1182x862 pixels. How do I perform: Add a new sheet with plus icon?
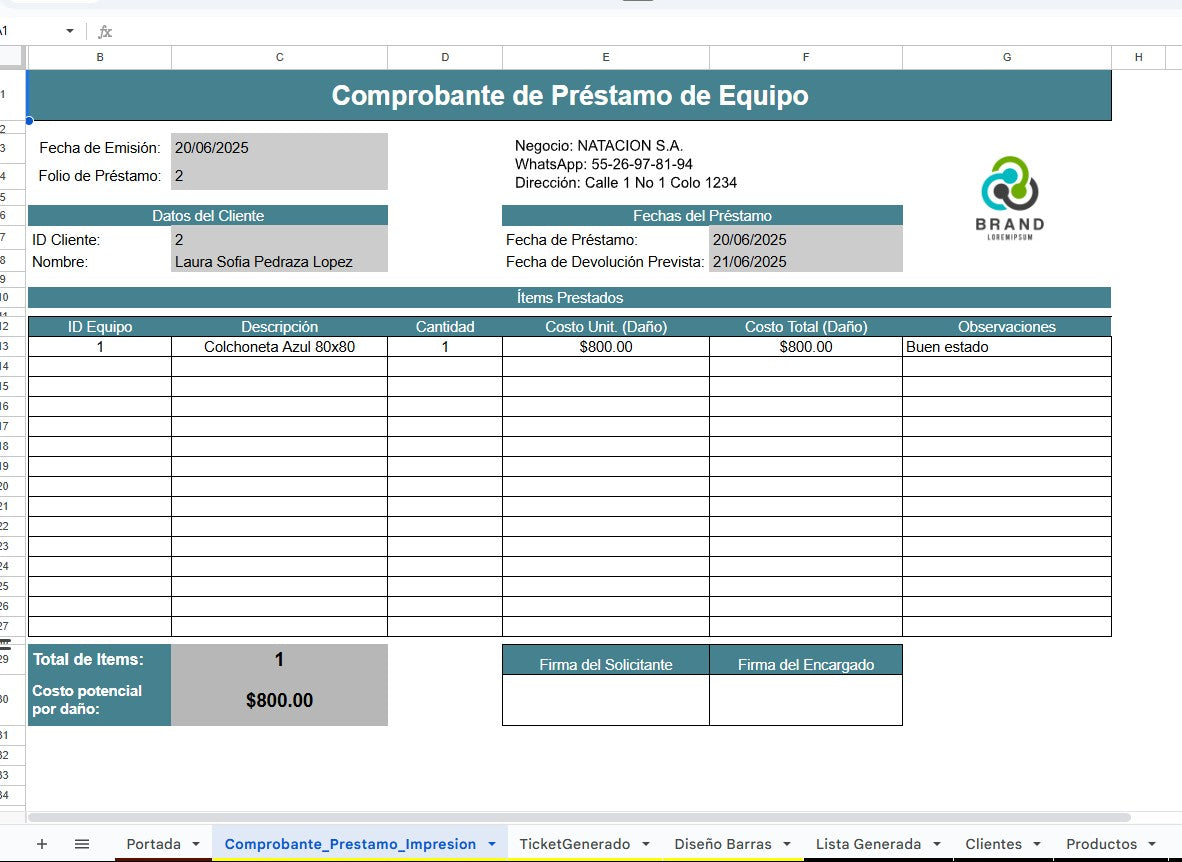pos(42,844)
